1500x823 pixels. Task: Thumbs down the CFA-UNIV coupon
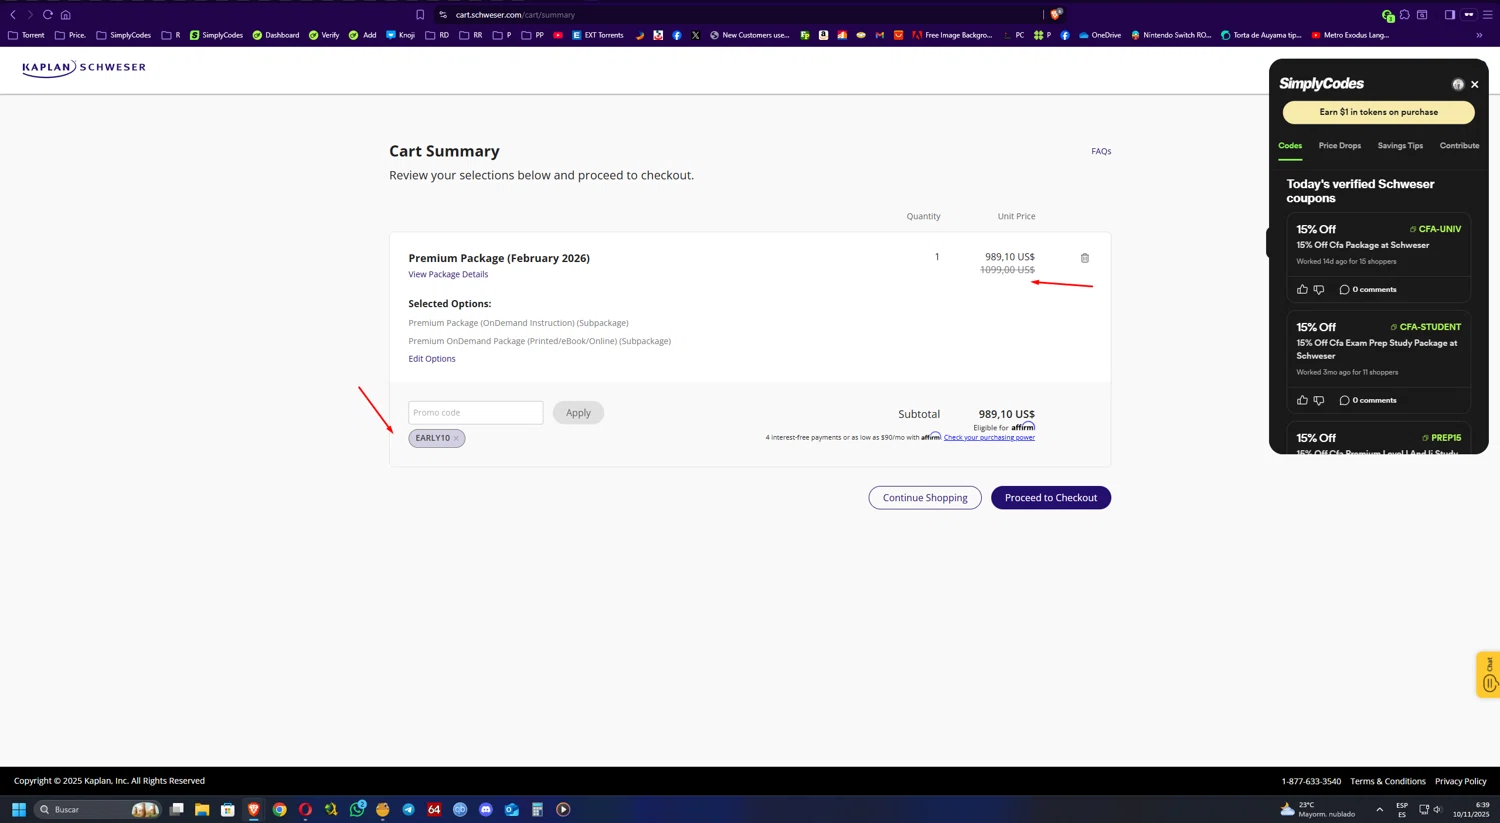1319,290
